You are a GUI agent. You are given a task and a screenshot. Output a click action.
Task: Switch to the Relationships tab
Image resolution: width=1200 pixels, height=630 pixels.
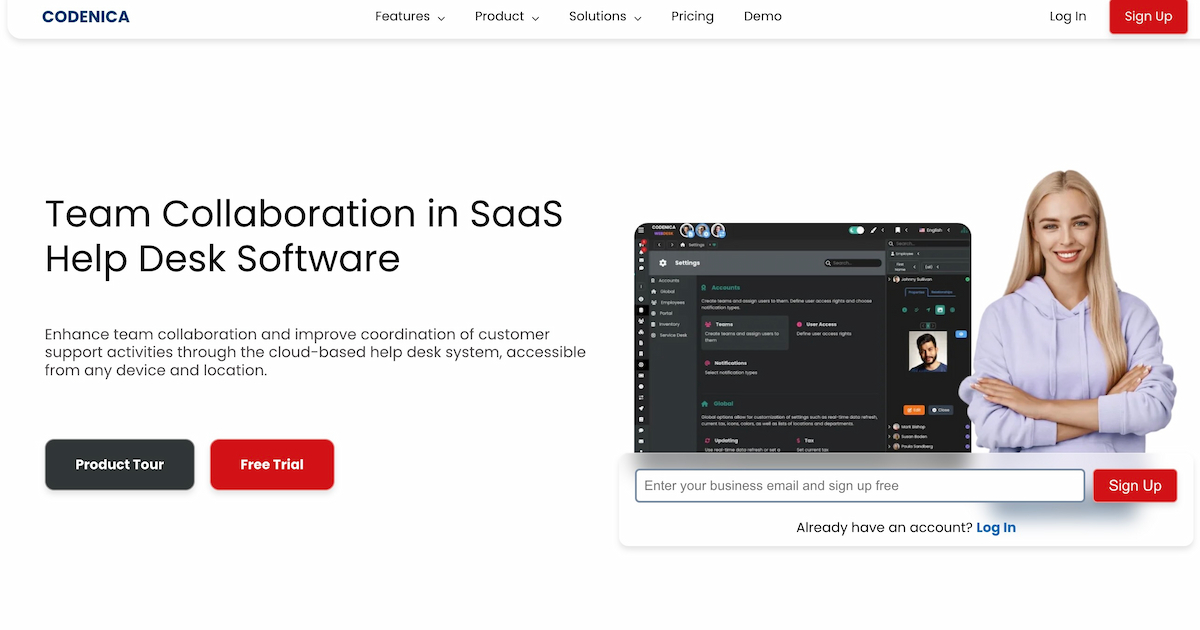point(940,293)
